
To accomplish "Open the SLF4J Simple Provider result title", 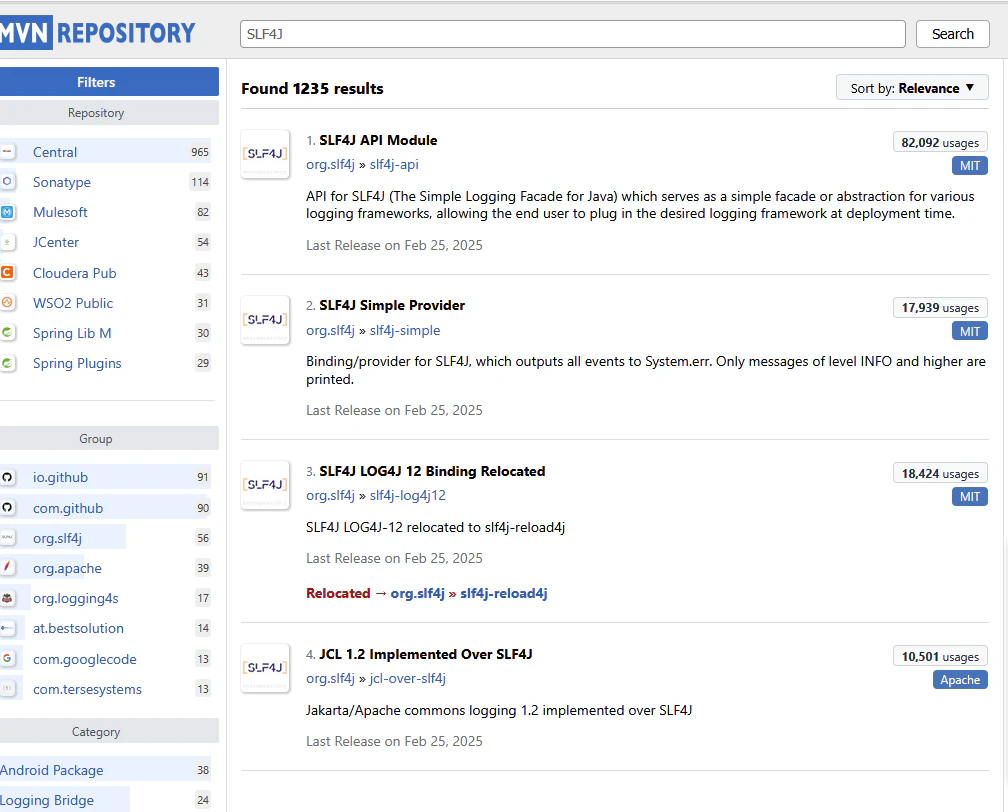I will coord(392,305).
